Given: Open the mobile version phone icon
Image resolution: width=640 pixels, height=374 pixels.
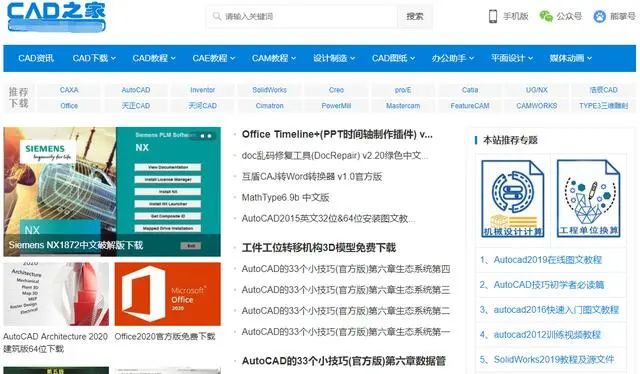Looking at the screenshot, I should click(x=493, y=16).
